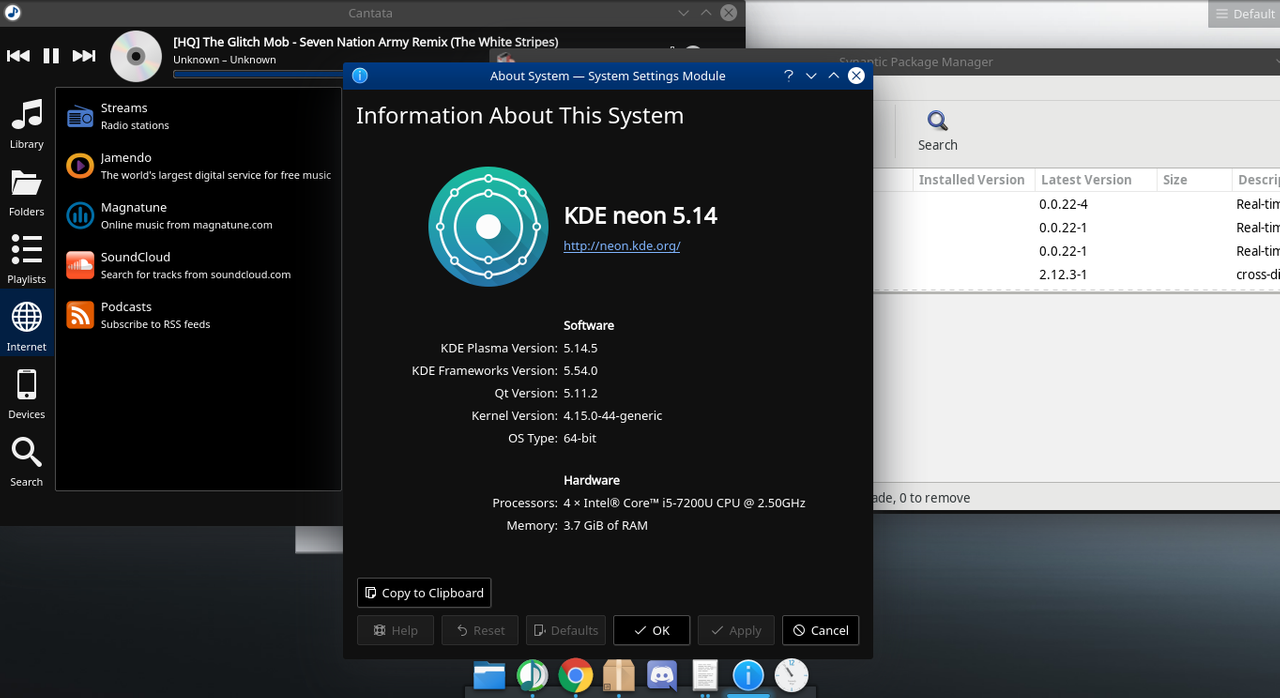Sort by Installed Version column in Synaptic

[x=971, y=180]
